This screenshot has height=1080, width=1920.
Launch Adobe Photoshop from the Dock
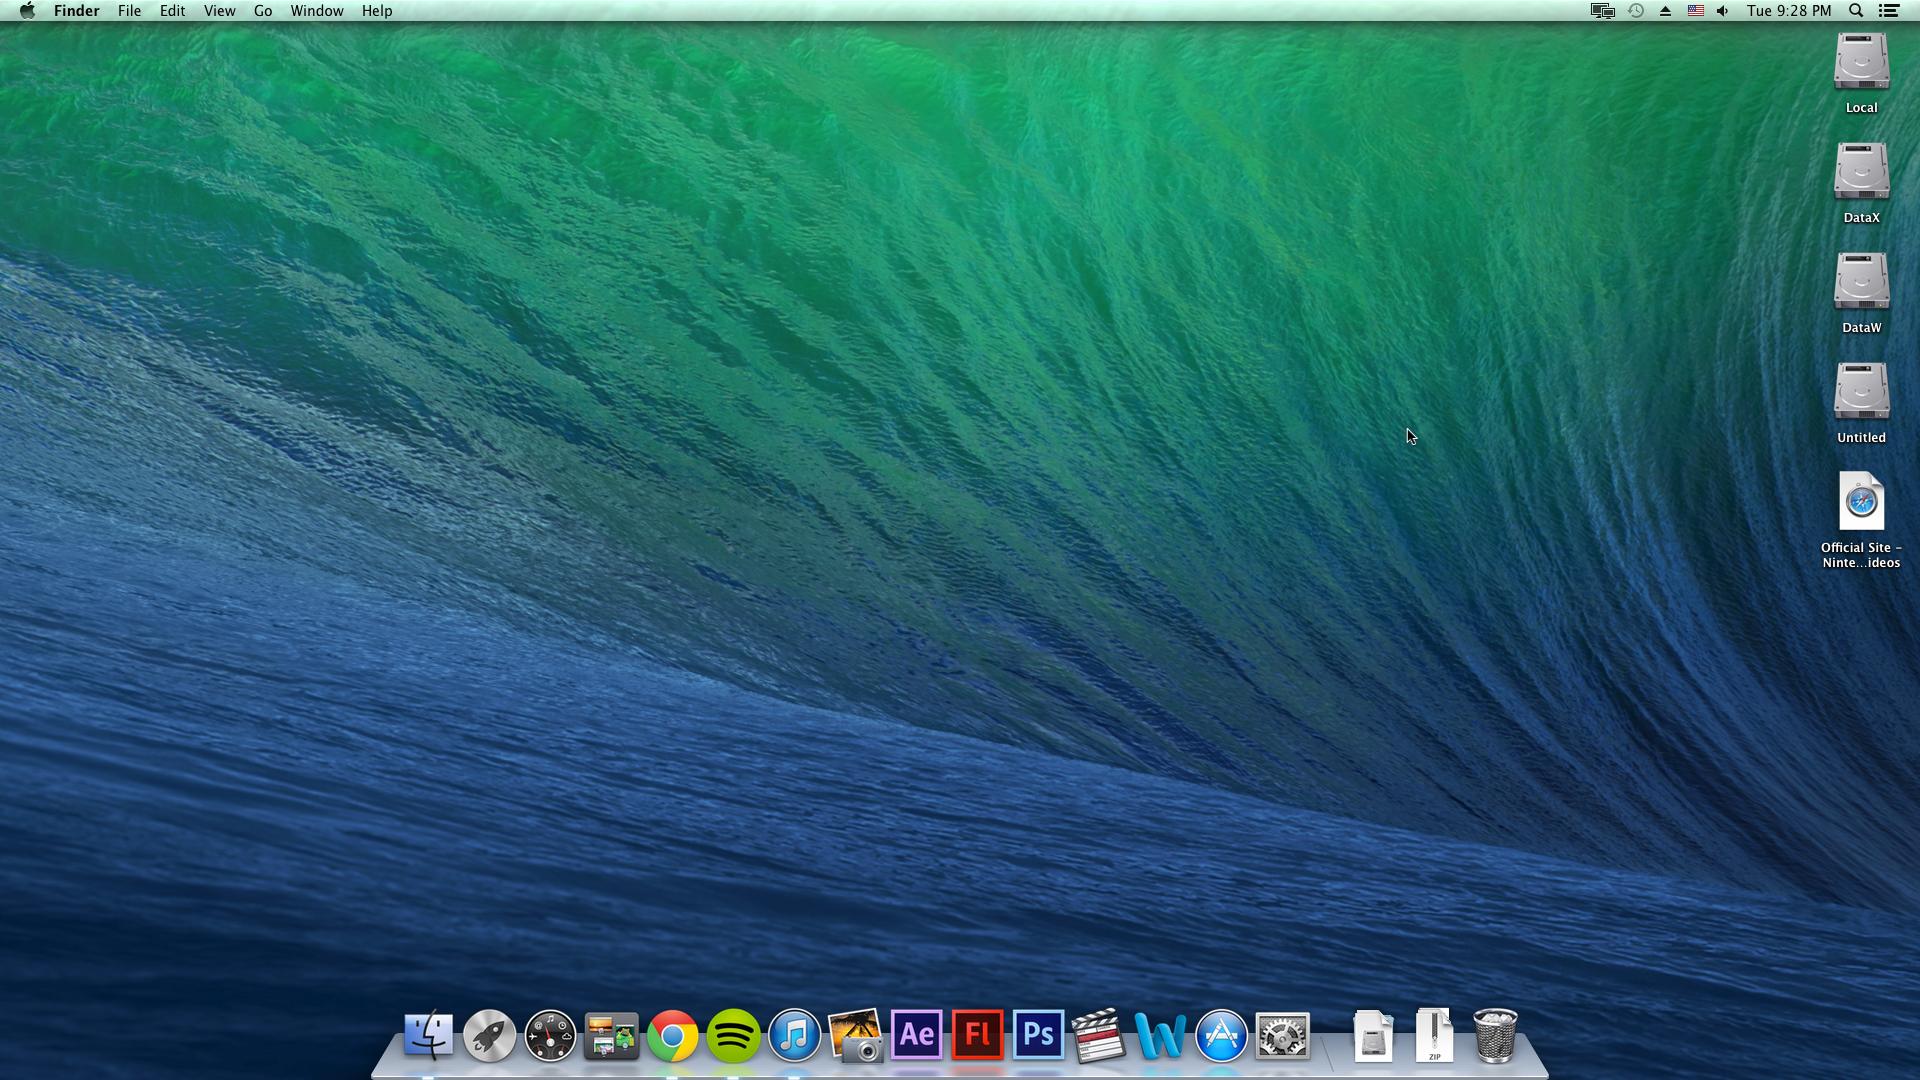1038,1035
